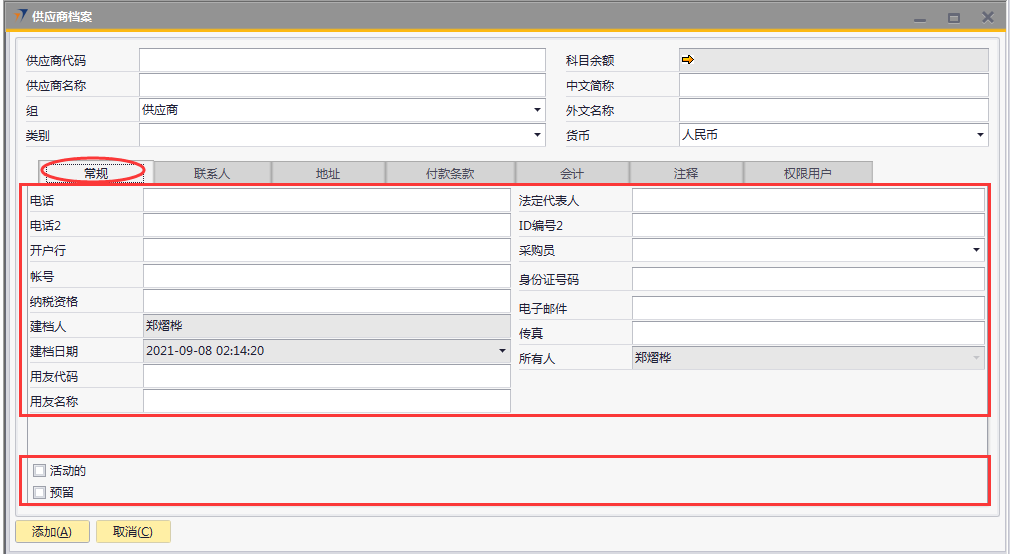This screenshot has width=1010, height=554.
Task: Enable the 活动的 checkbox
Action: pos(39,470)
